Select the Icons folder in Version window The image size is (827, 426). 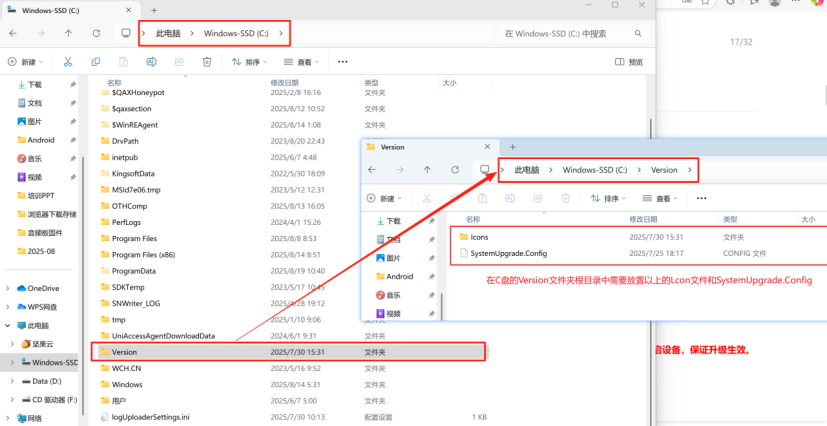pos(479,237)
